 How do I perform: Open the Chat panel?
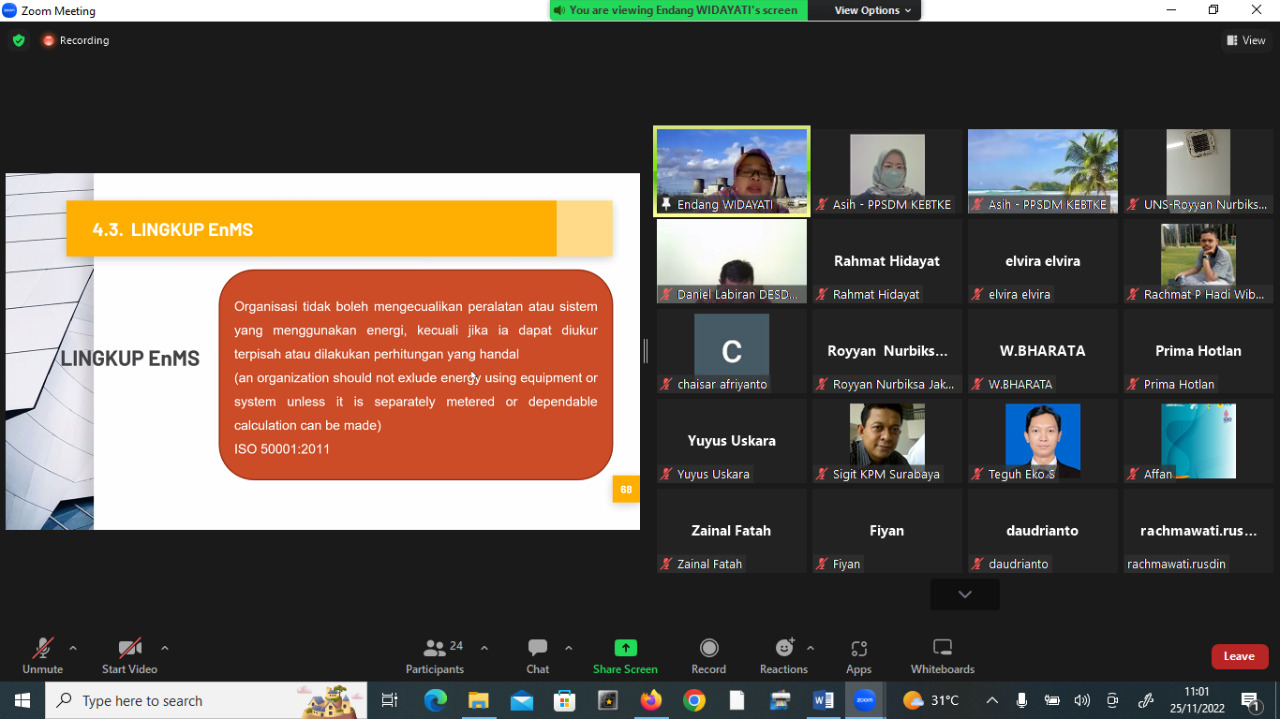click(x=538, y=656)
